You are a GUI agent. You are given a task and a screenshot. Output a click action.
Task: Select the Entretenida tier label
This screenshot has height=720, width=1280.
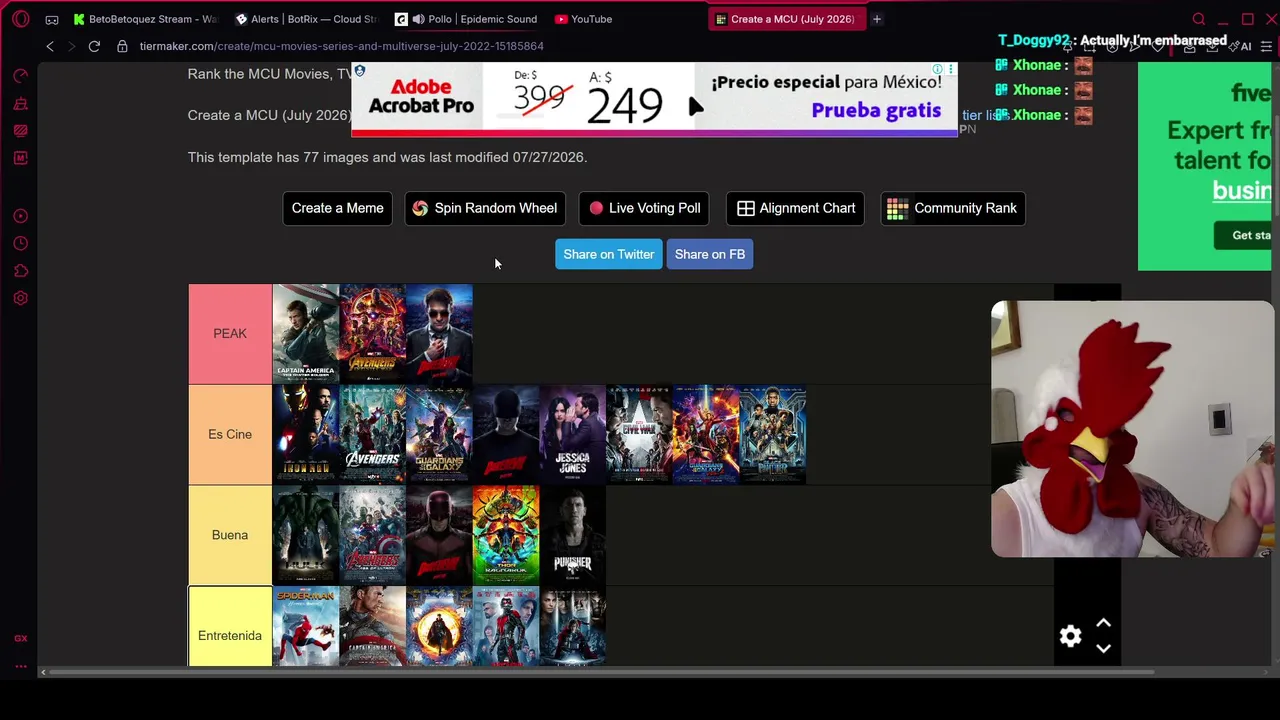[x=230, y=627]
